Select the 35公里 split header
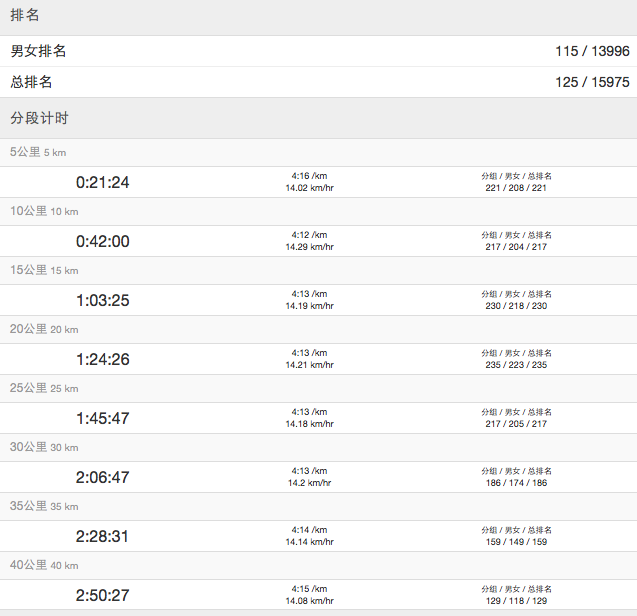Screen dimensions: 637x616 pyautogui.click(x=43, y=507)
